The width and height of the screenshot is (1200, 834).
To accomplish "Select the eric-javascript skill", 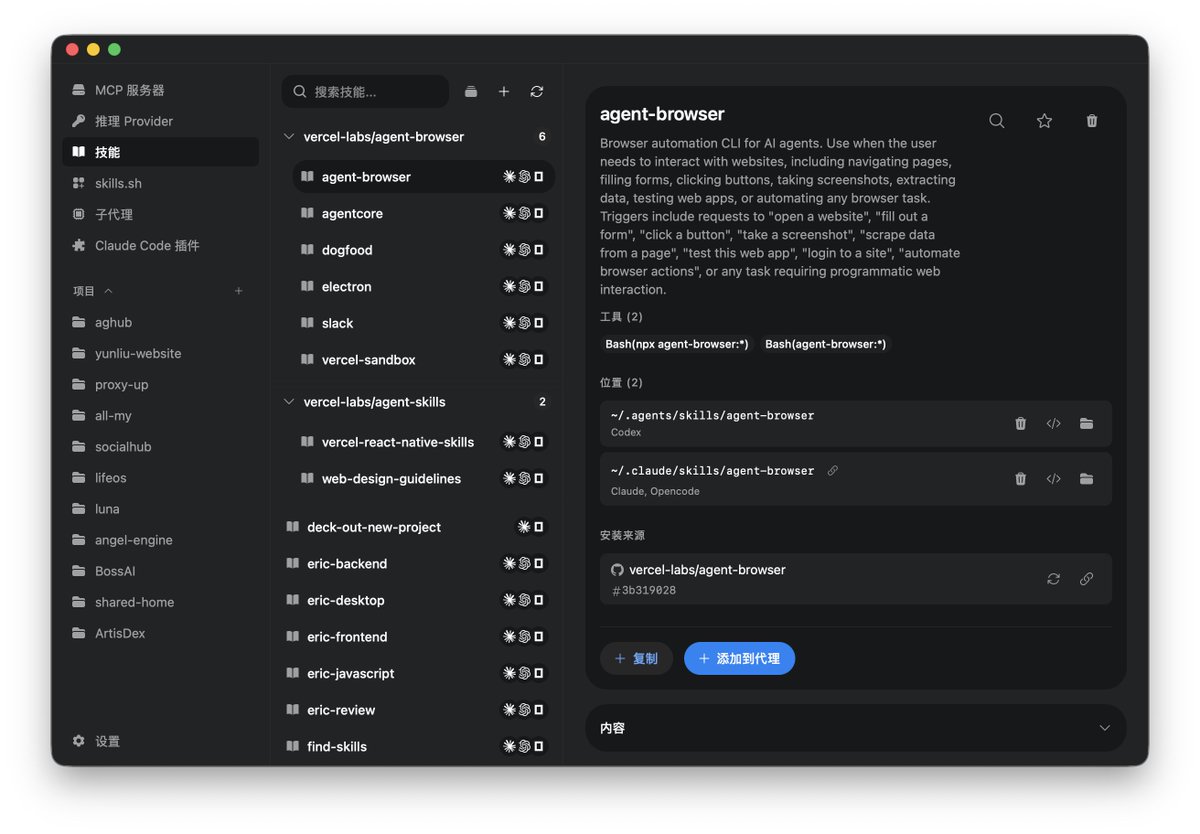I will (416, 673).
